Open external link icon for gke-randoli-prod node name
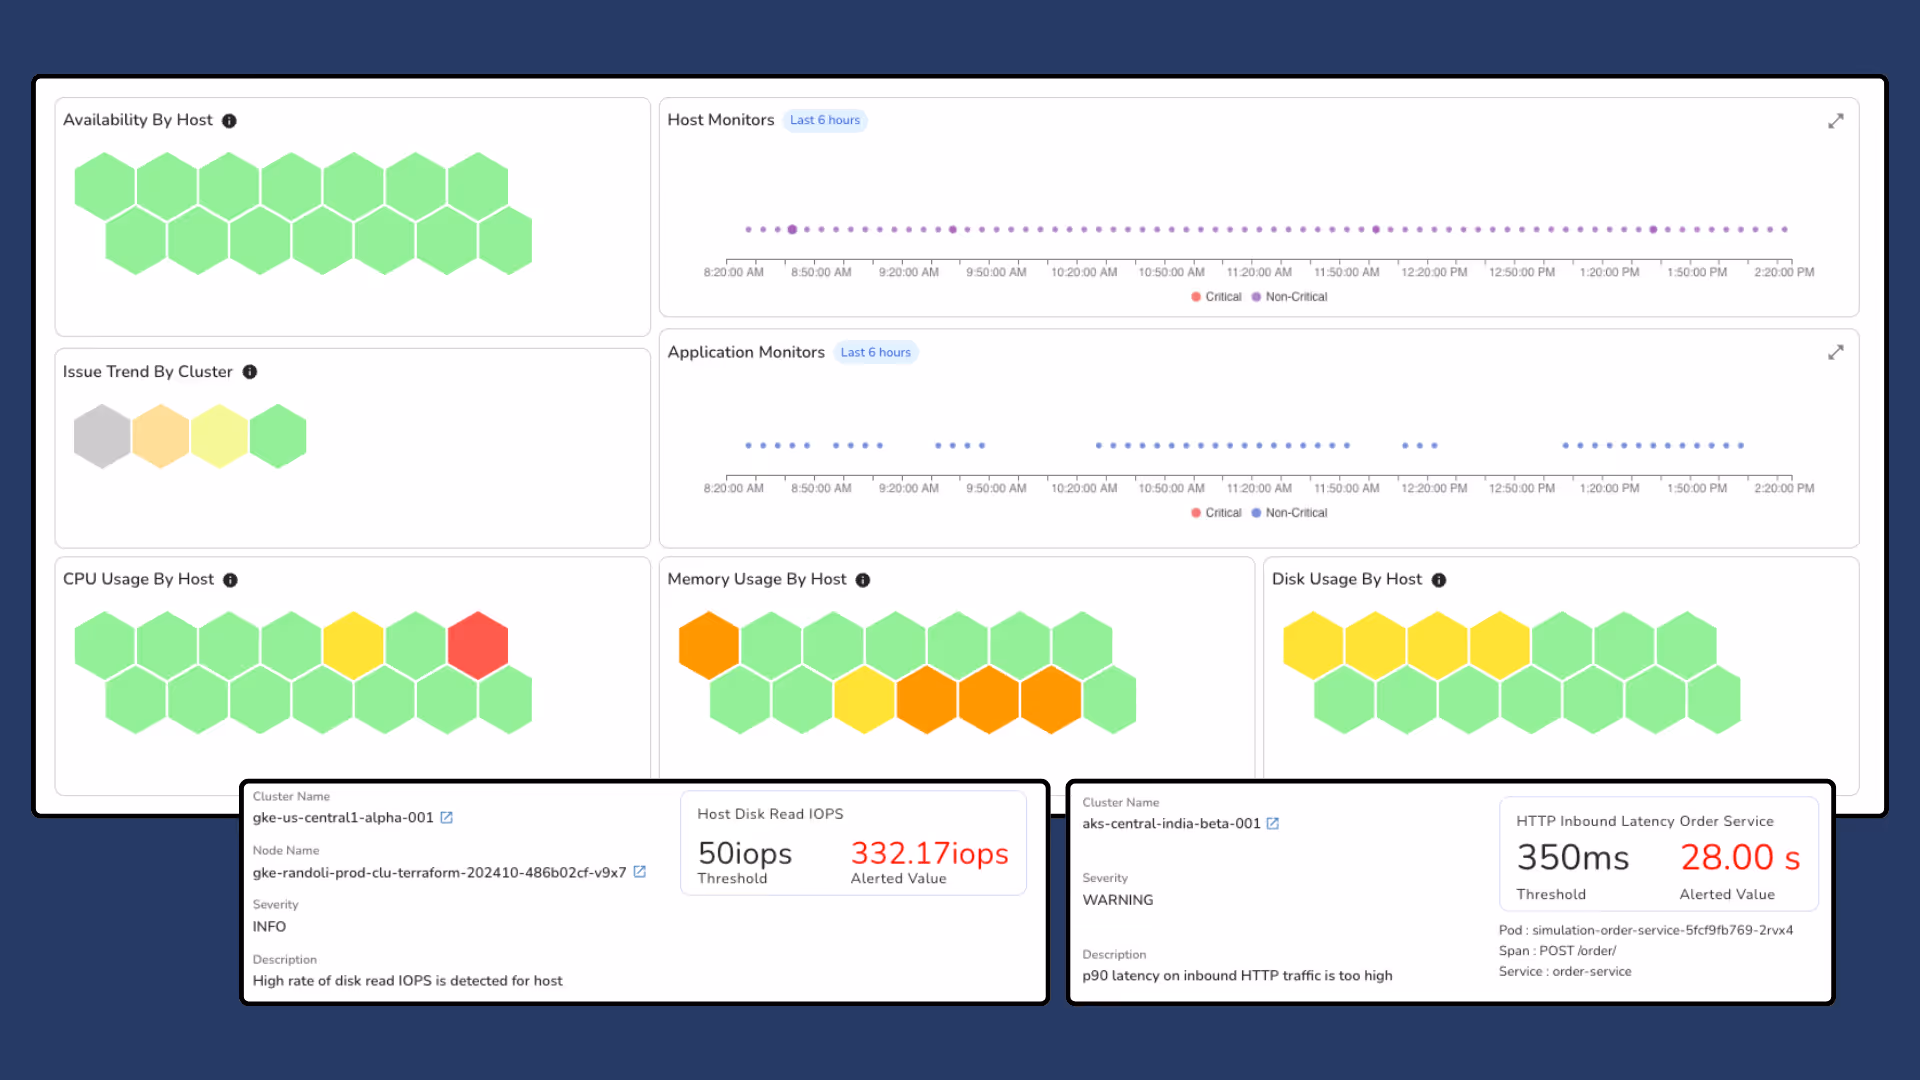The width and height of the screenshot is (1920, 1080). (640, 872)
